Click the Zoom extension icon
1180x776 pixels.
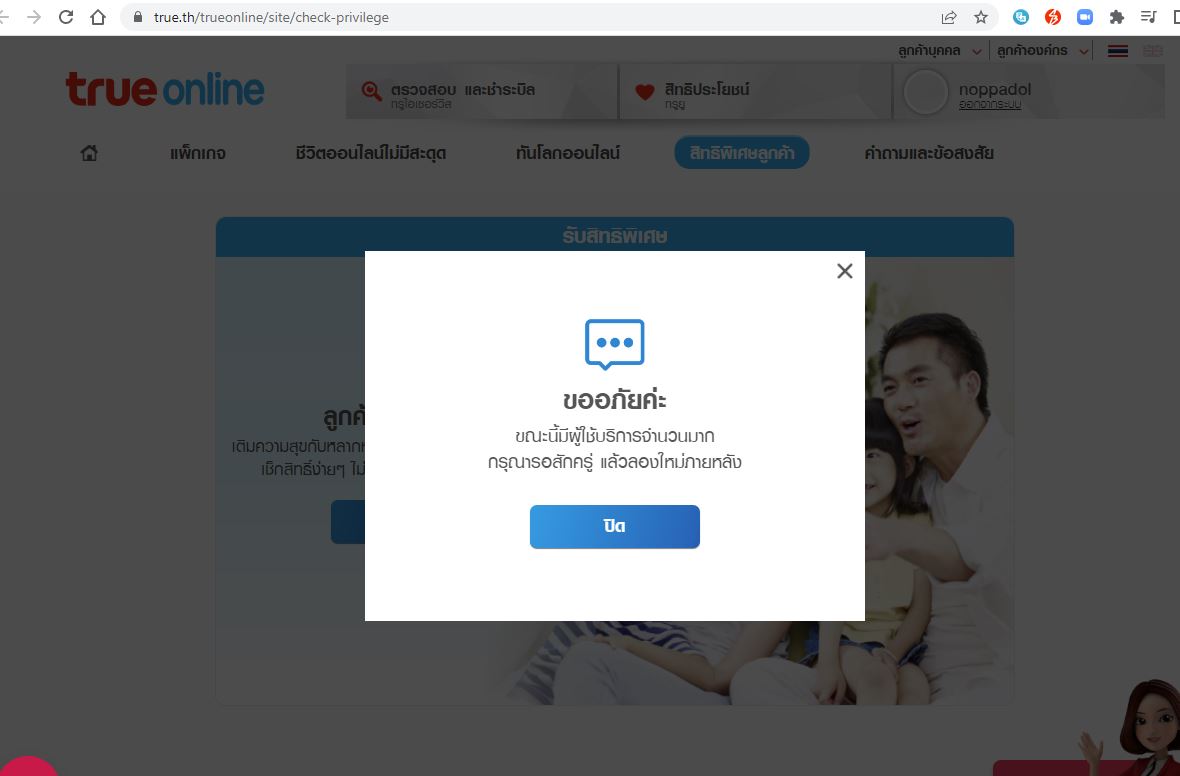coord(1084,17)
